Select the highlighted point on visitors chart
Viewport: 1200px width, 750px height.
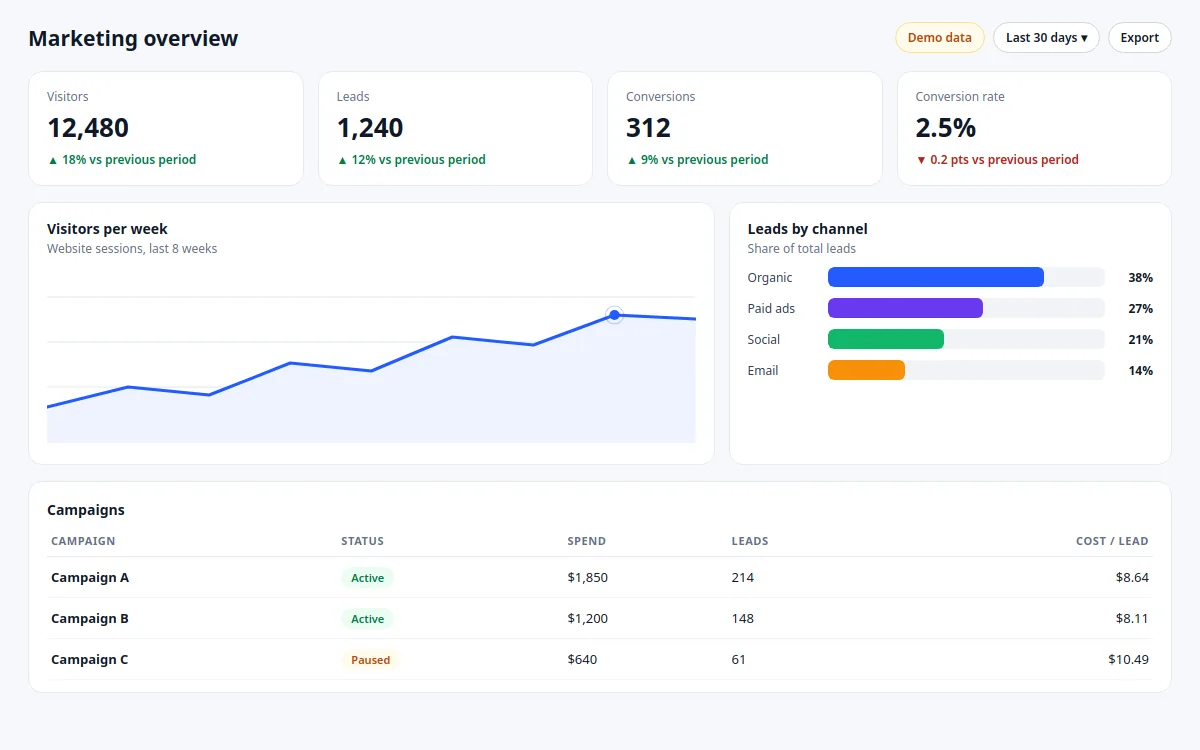tap(615, 315)
